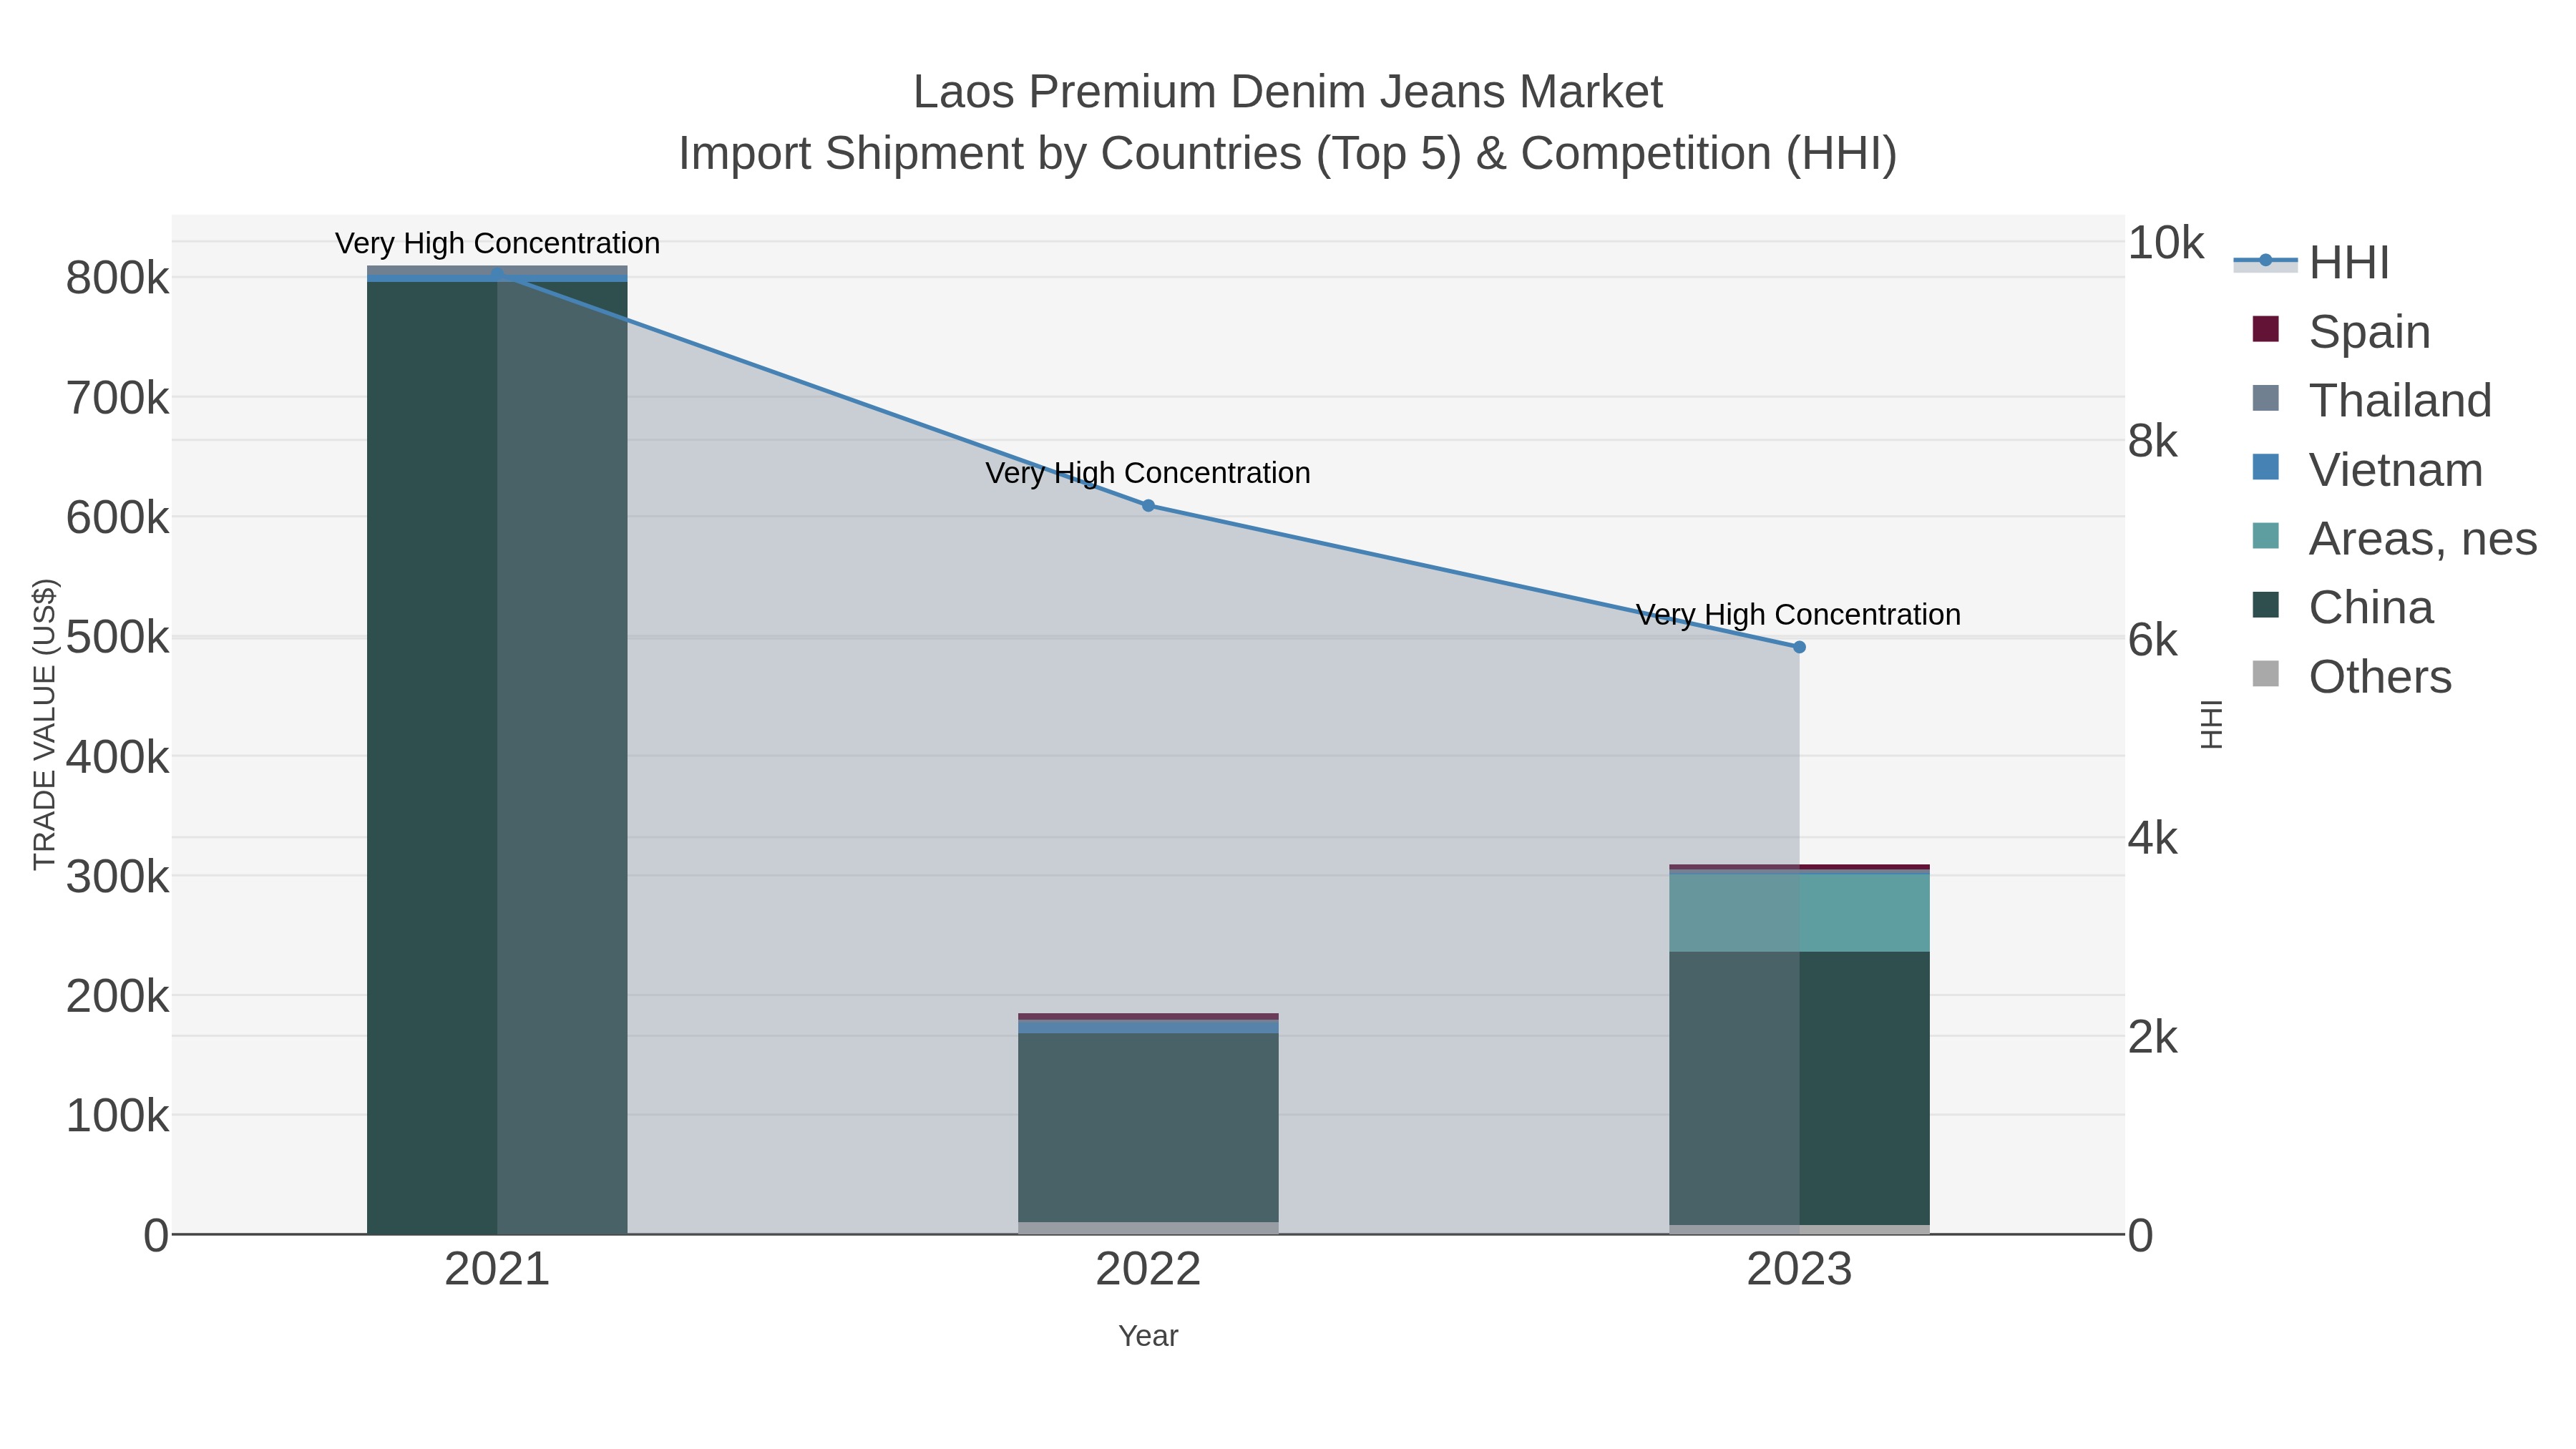The height and width of the screenshot is (1449, 2576).
Task: Click the 6k right HHI axis tick
Action: coord(2153,640)
